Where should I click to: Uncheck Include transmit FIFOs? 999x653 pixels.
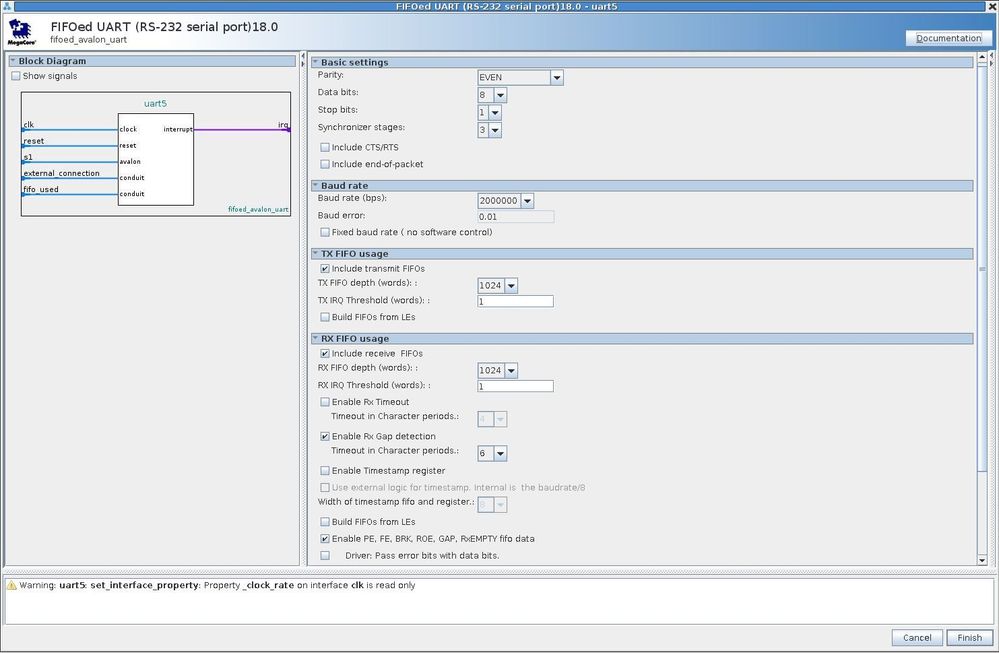tap(325, 269)
